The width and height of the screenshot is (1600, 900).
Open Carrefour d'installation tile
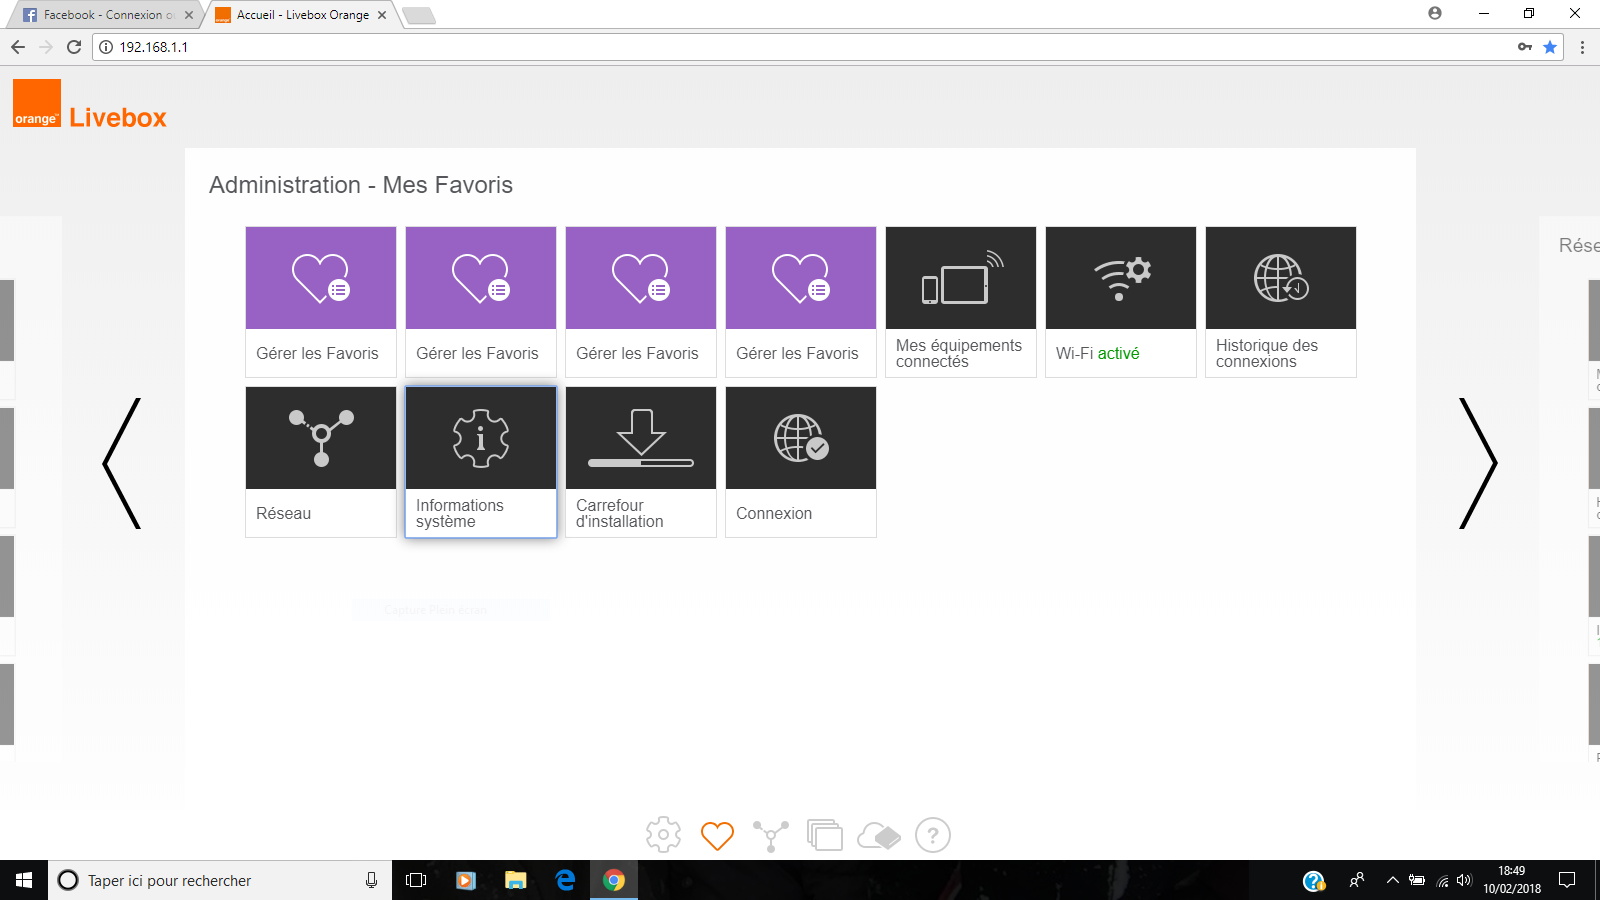coord(640,461)
